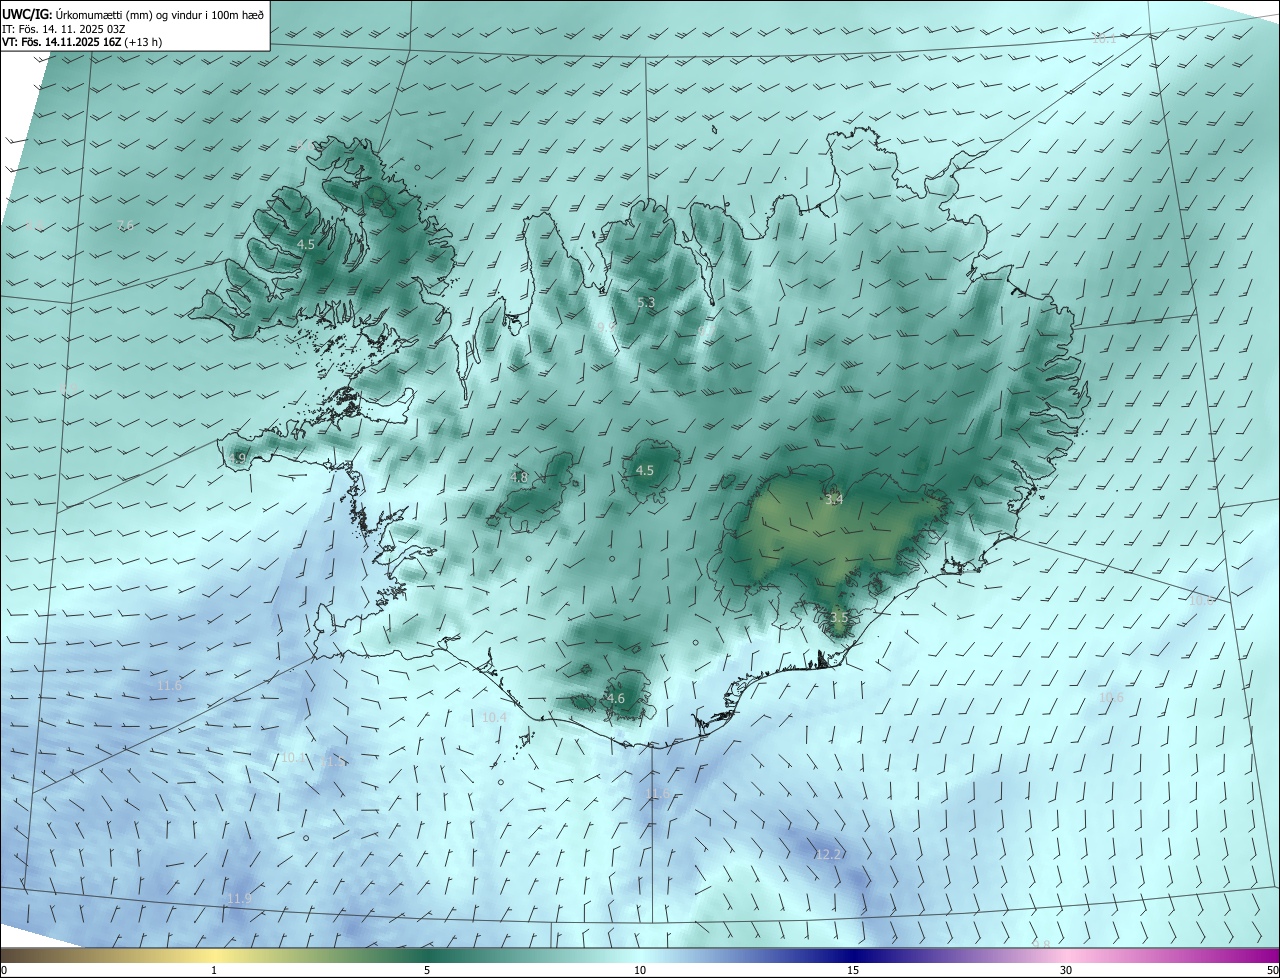This screenshot has width=1280, height=978.
Task: Click the 50 tick on the color scale
Action: pyautogui.click(x=1272, y=970)
